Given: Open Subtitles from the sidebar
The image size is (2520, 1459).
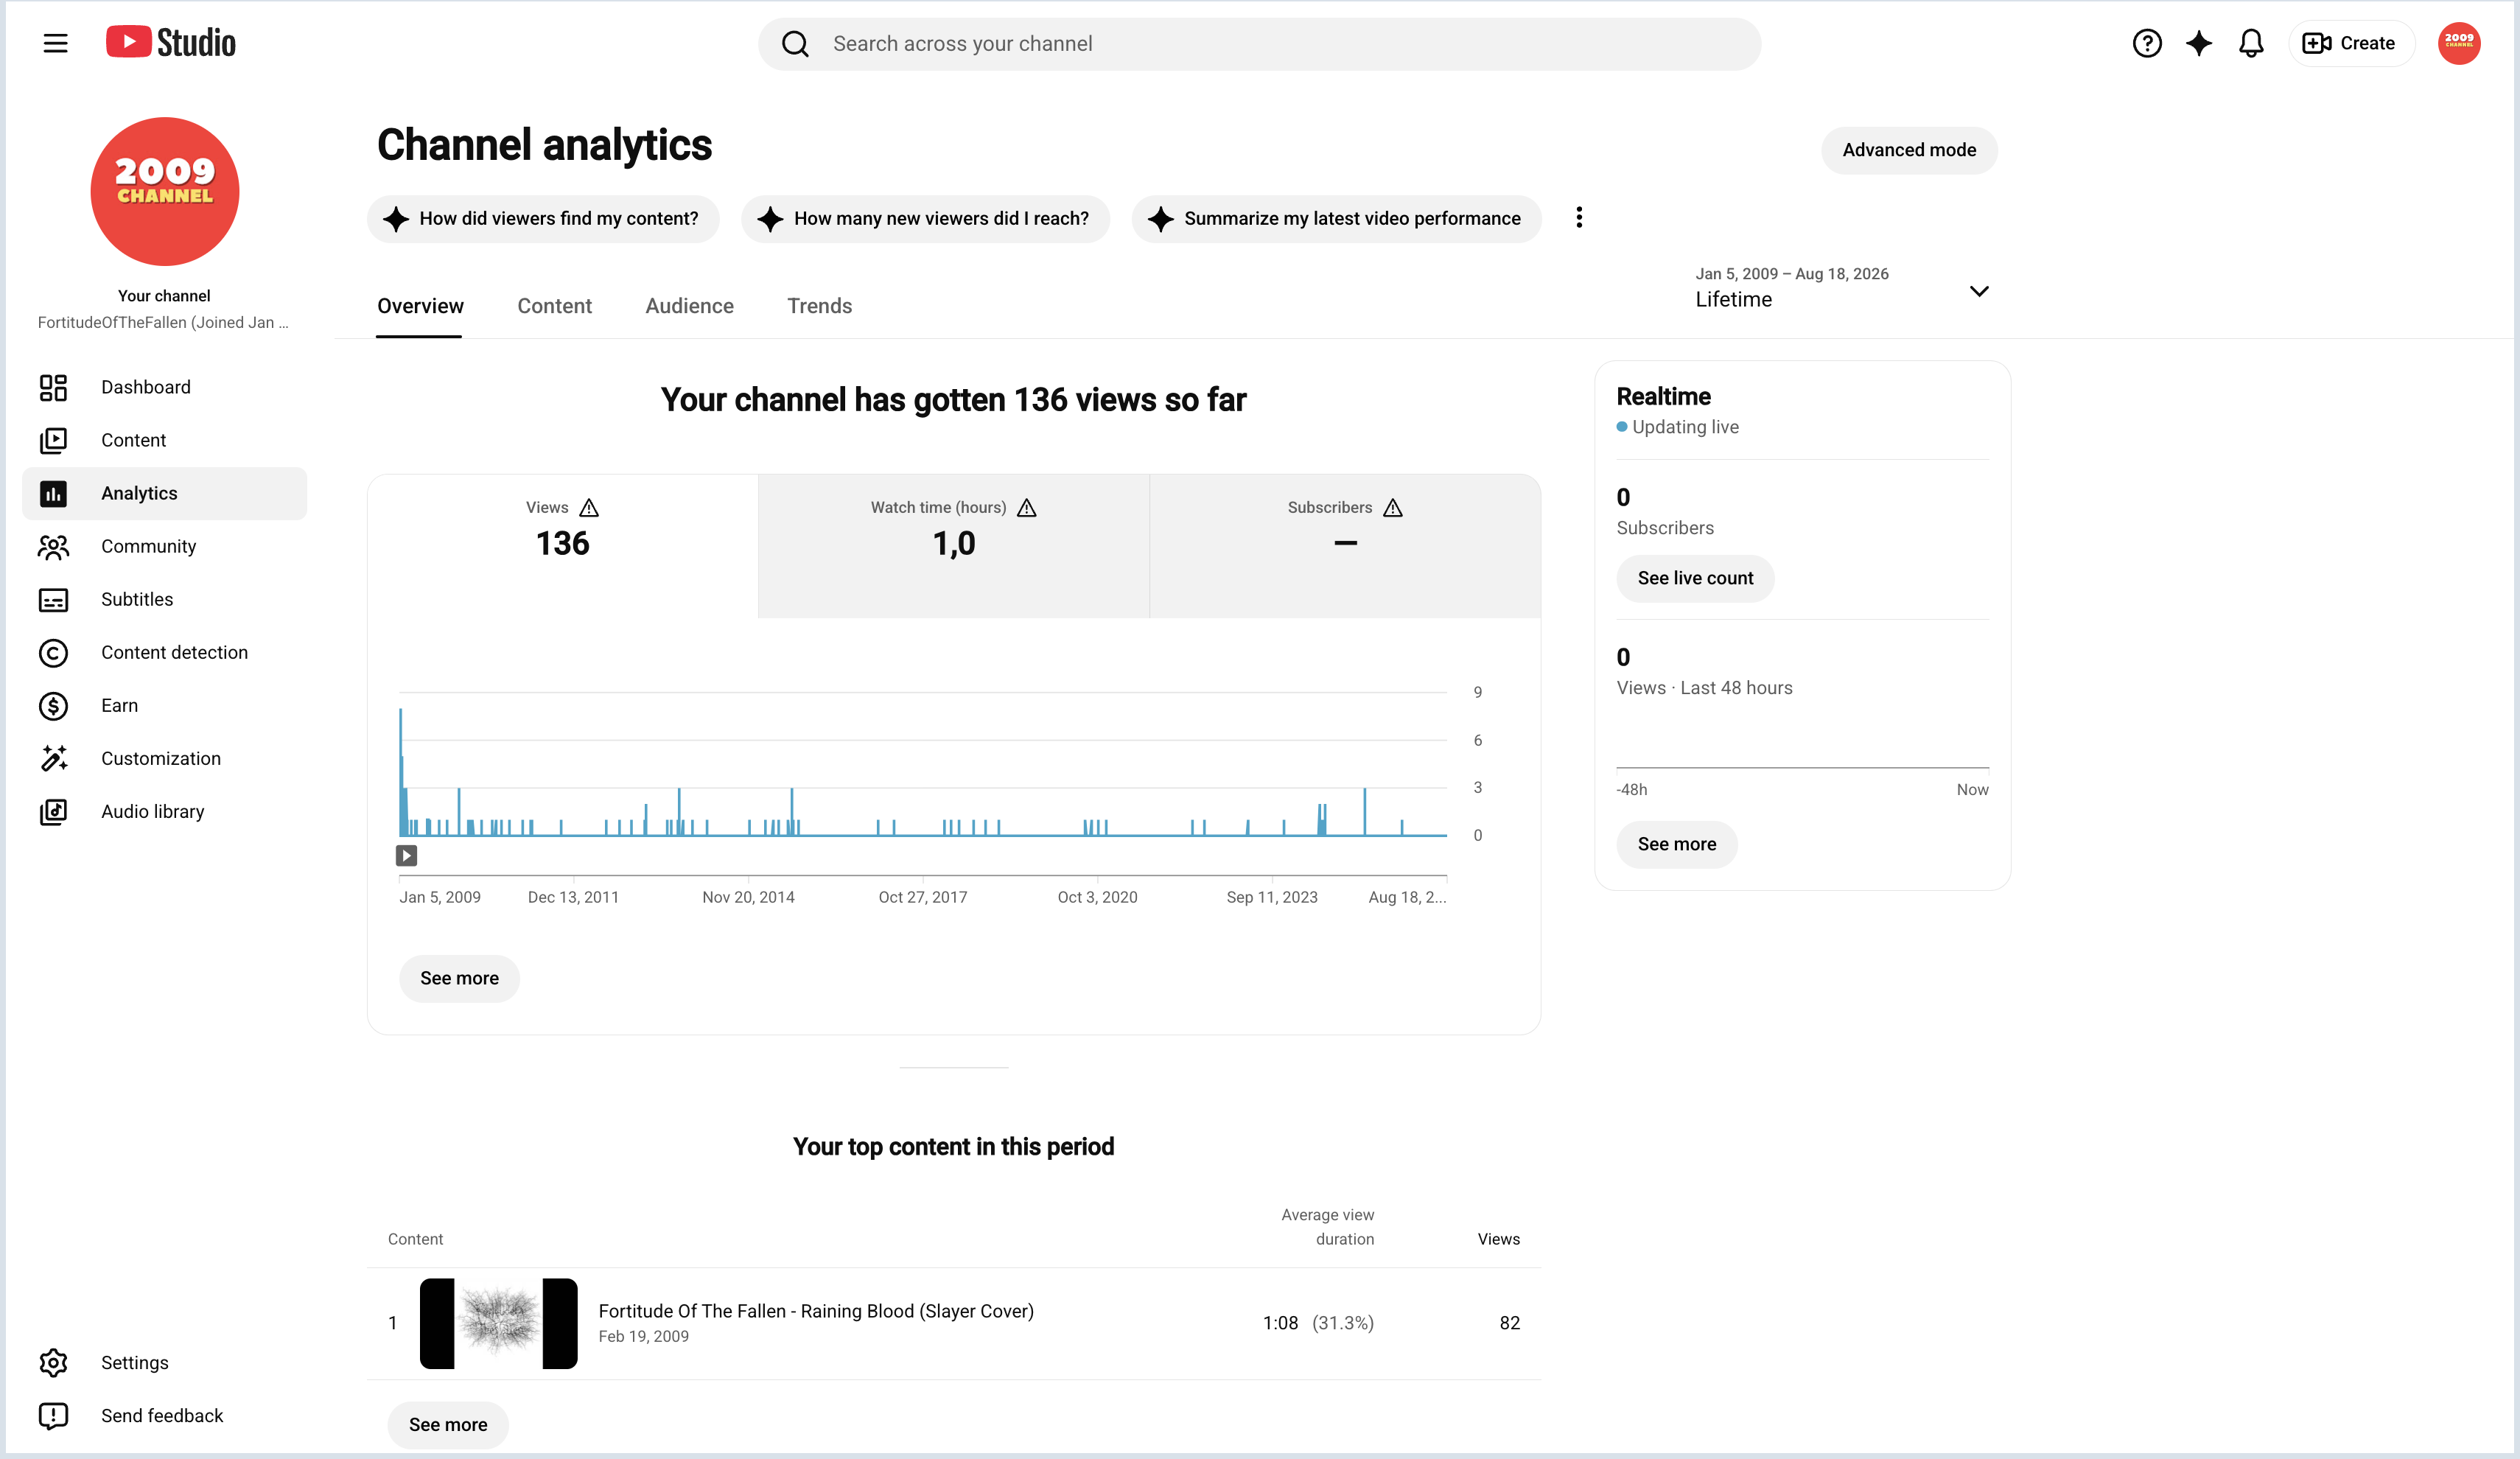Looking at the screenshot, I should (165, 599).
